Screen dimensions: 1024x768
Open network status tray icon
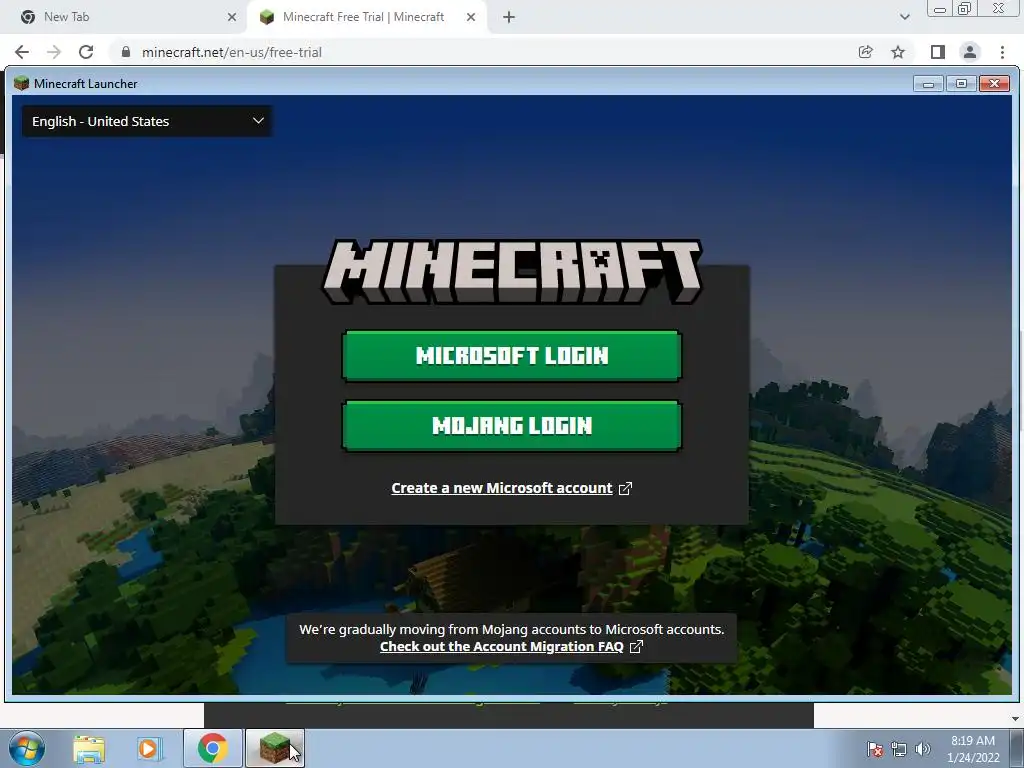pos(899,749)
